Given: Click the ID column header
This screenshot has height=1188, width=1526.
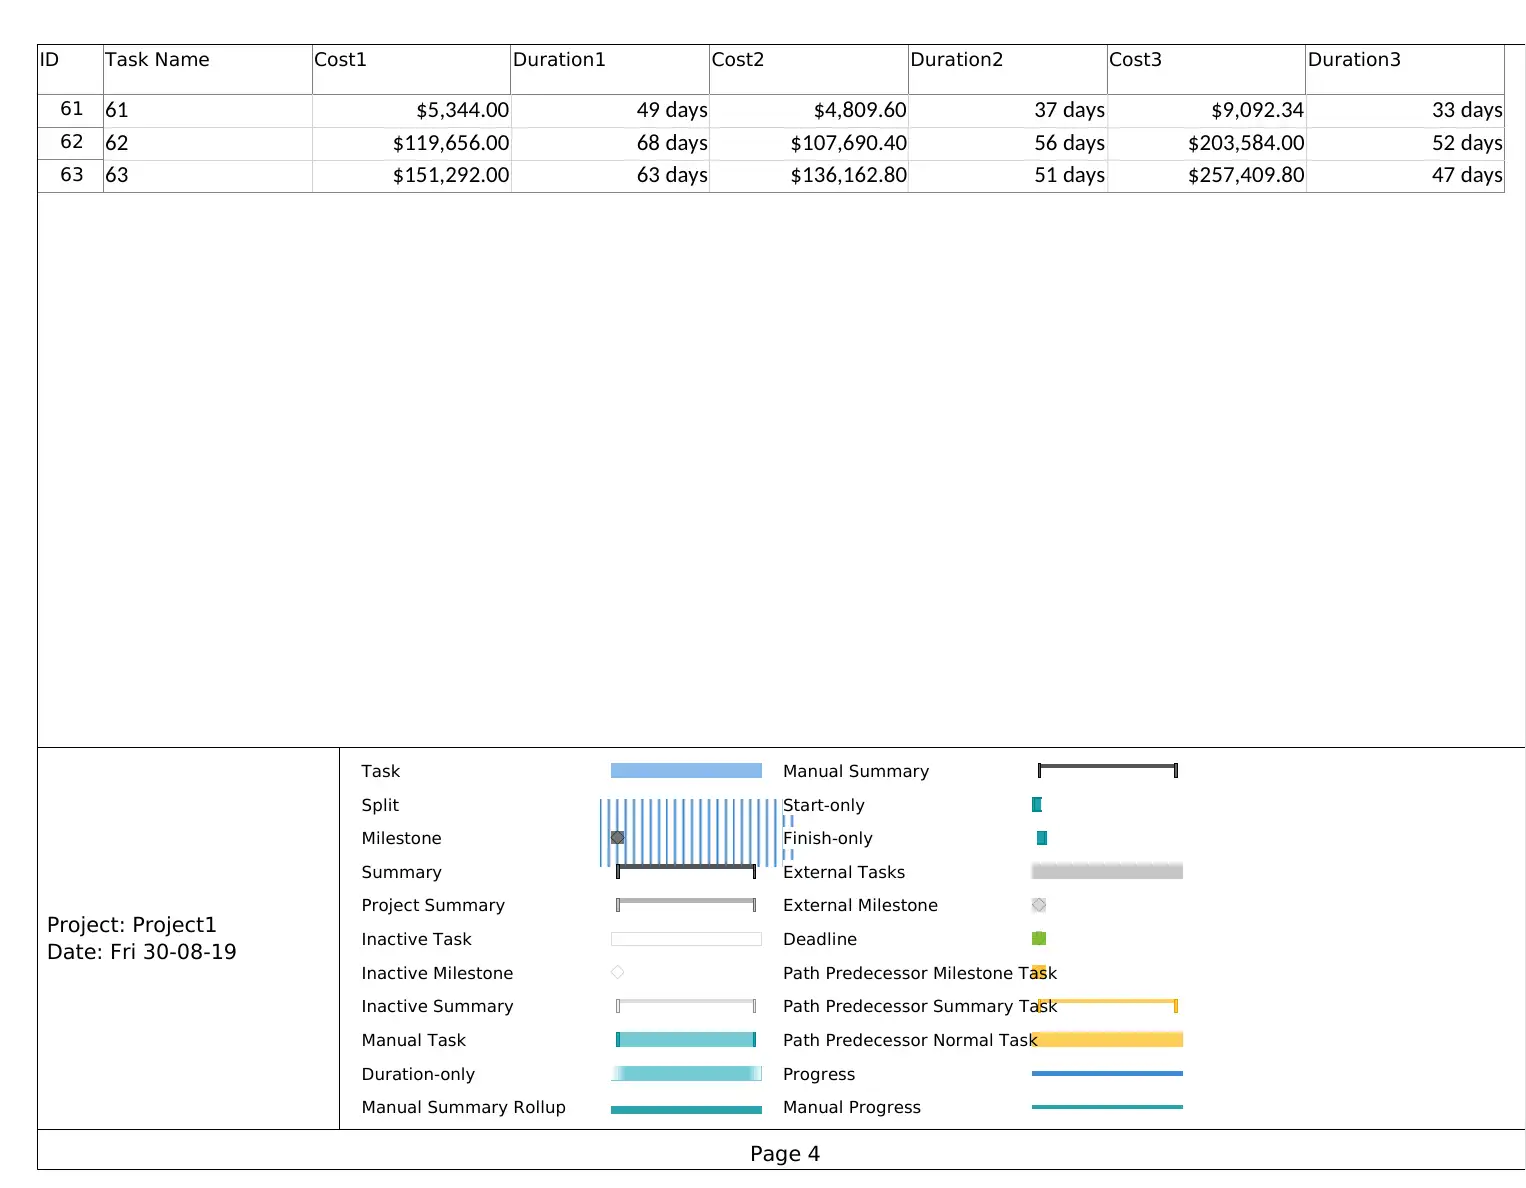Looking at the screenshot, I should pos(70,69).
